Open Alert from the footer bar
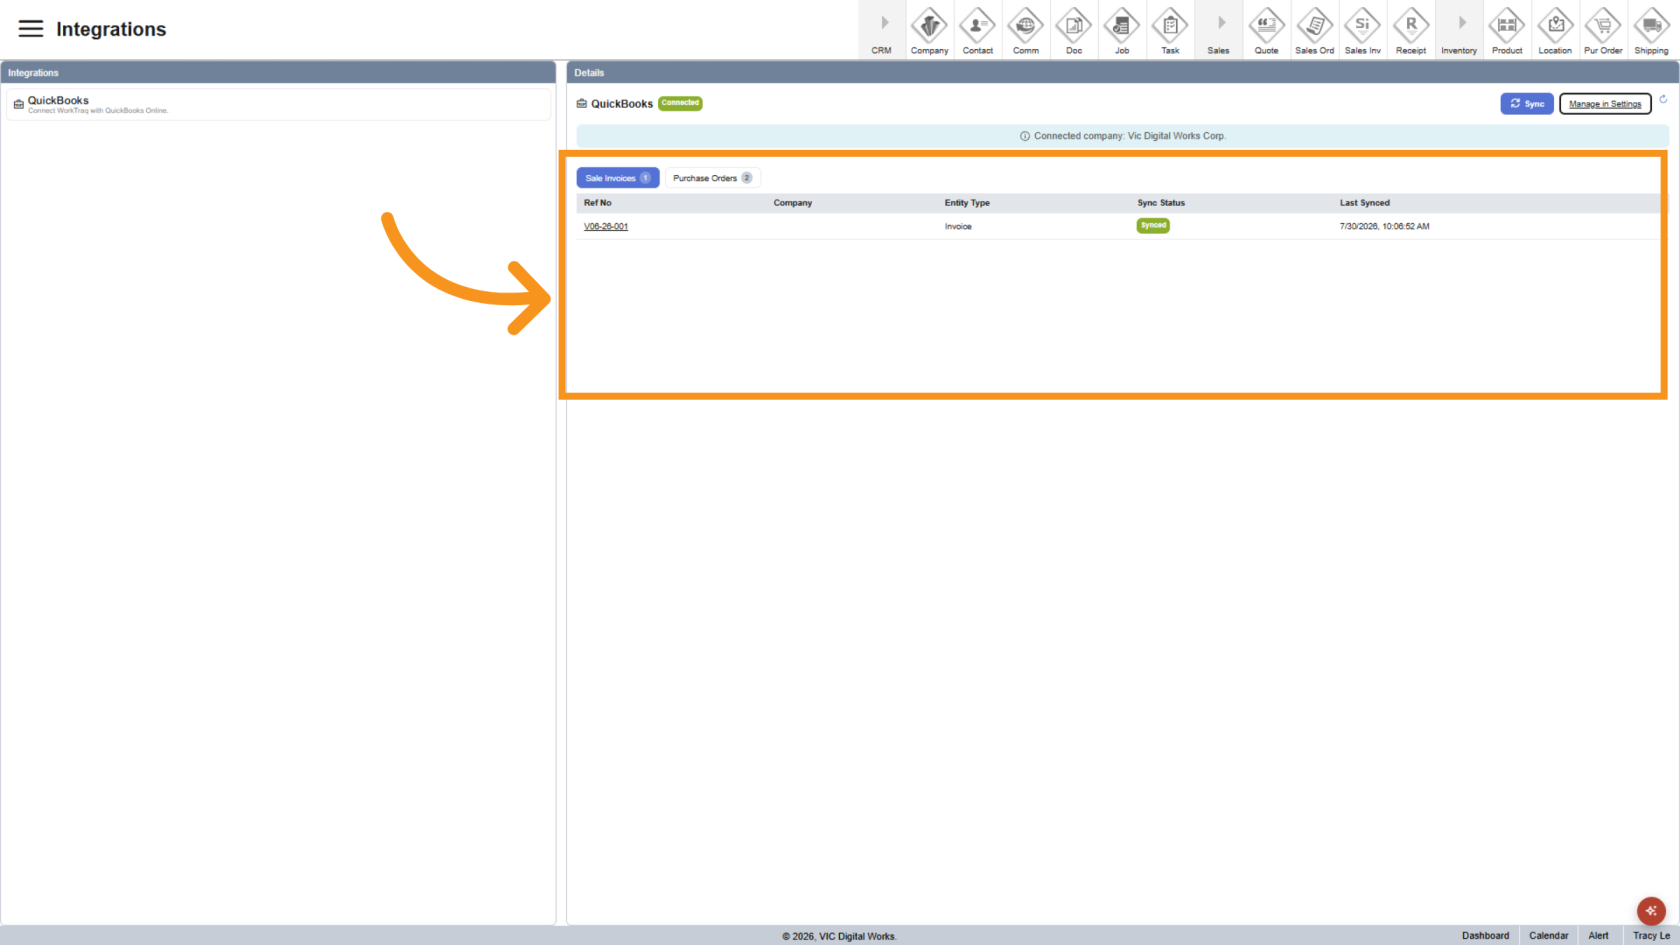The width and height of the screenshot is (1680, 945). (1598, 936)
